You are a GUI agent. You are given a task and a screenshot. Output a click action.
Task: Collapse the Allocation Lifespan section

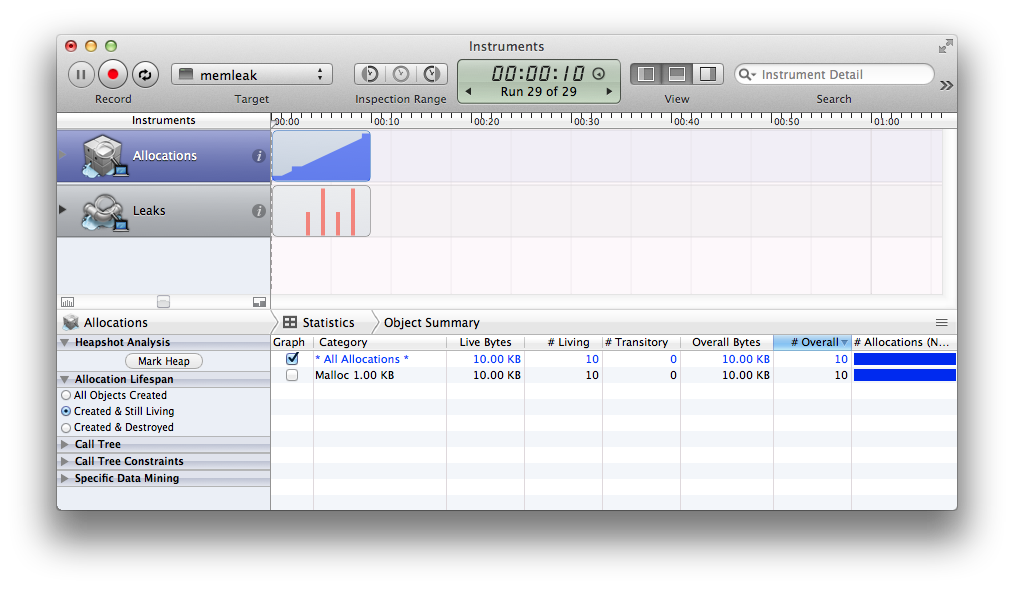[x=65, y=379]
